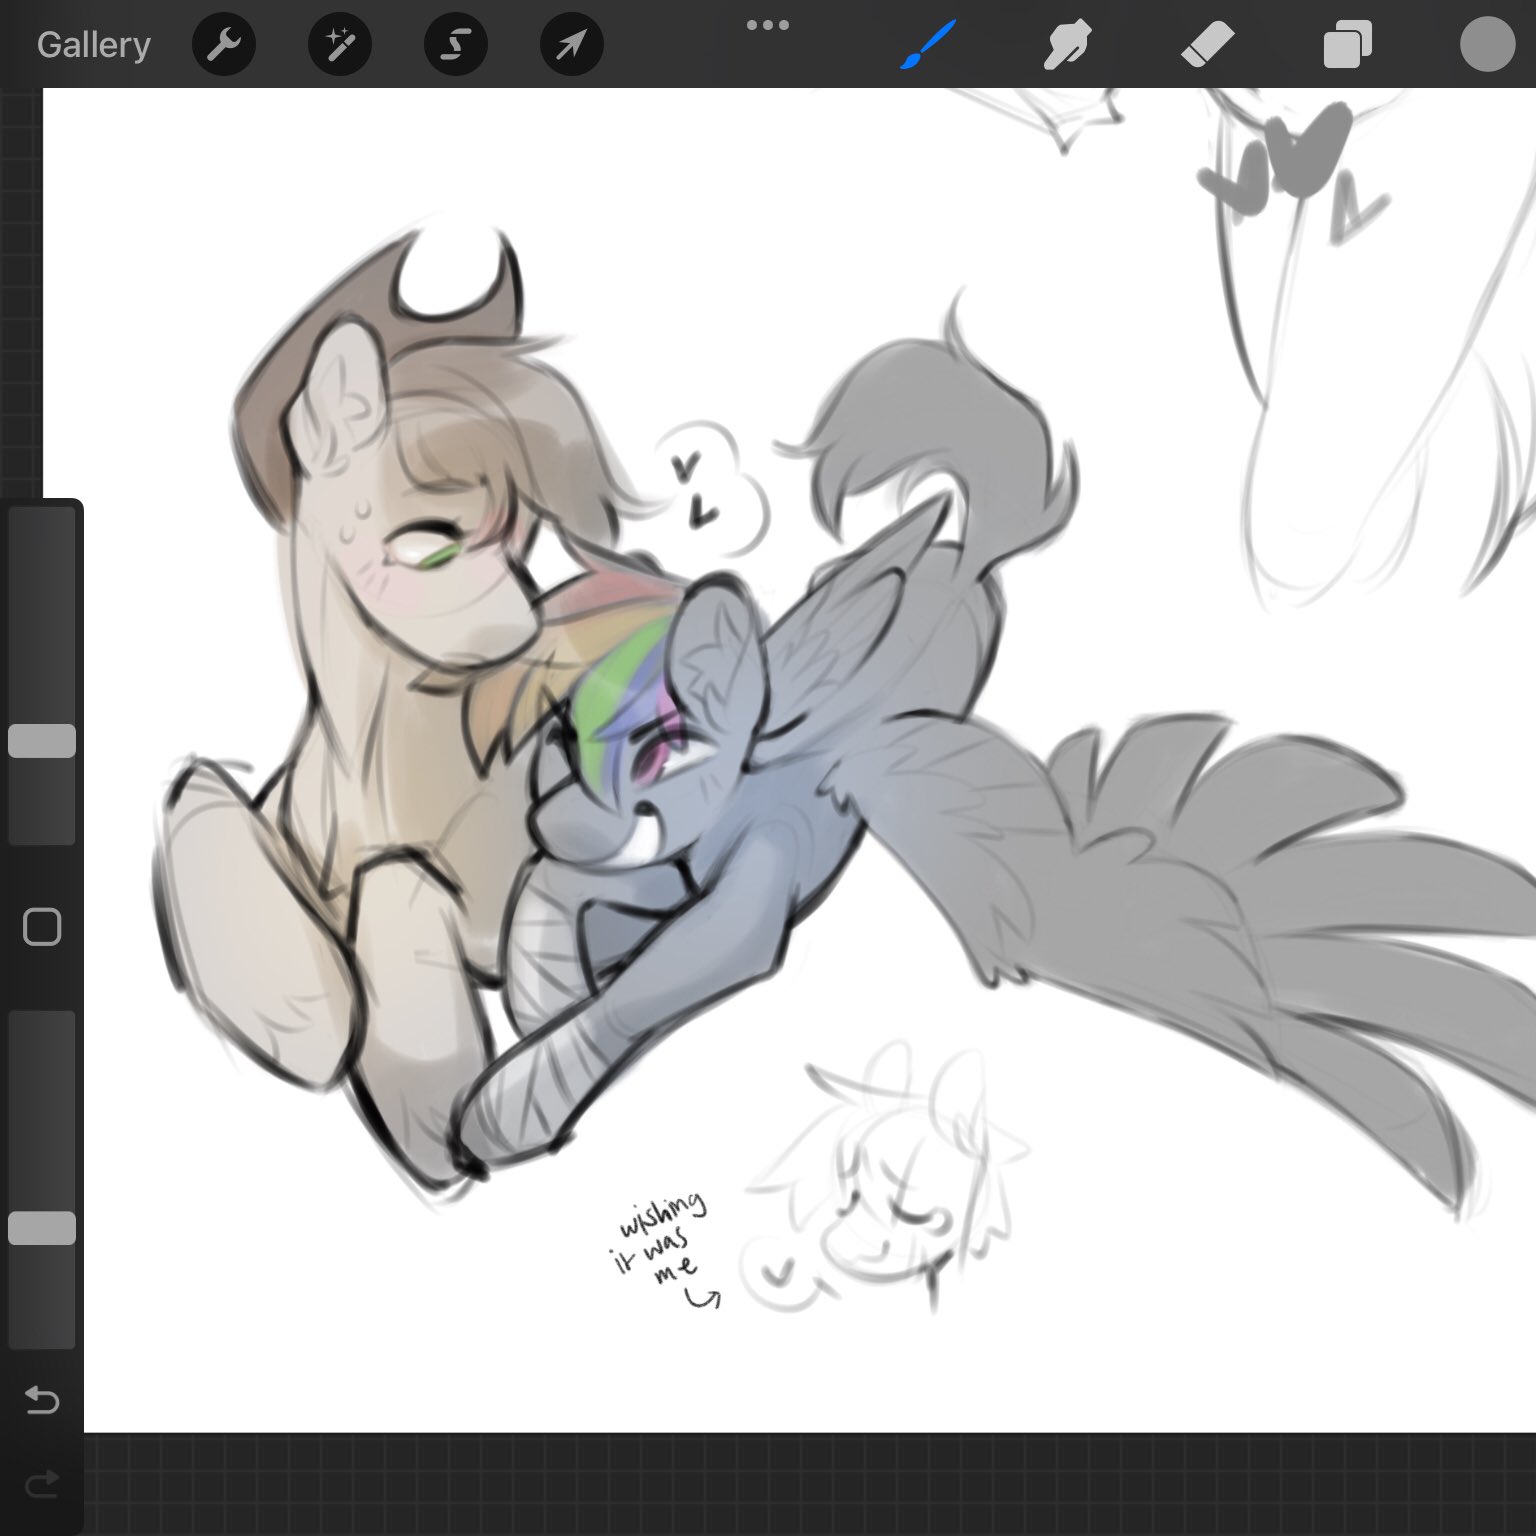Select the Eraser tool

click(1208, 45)
